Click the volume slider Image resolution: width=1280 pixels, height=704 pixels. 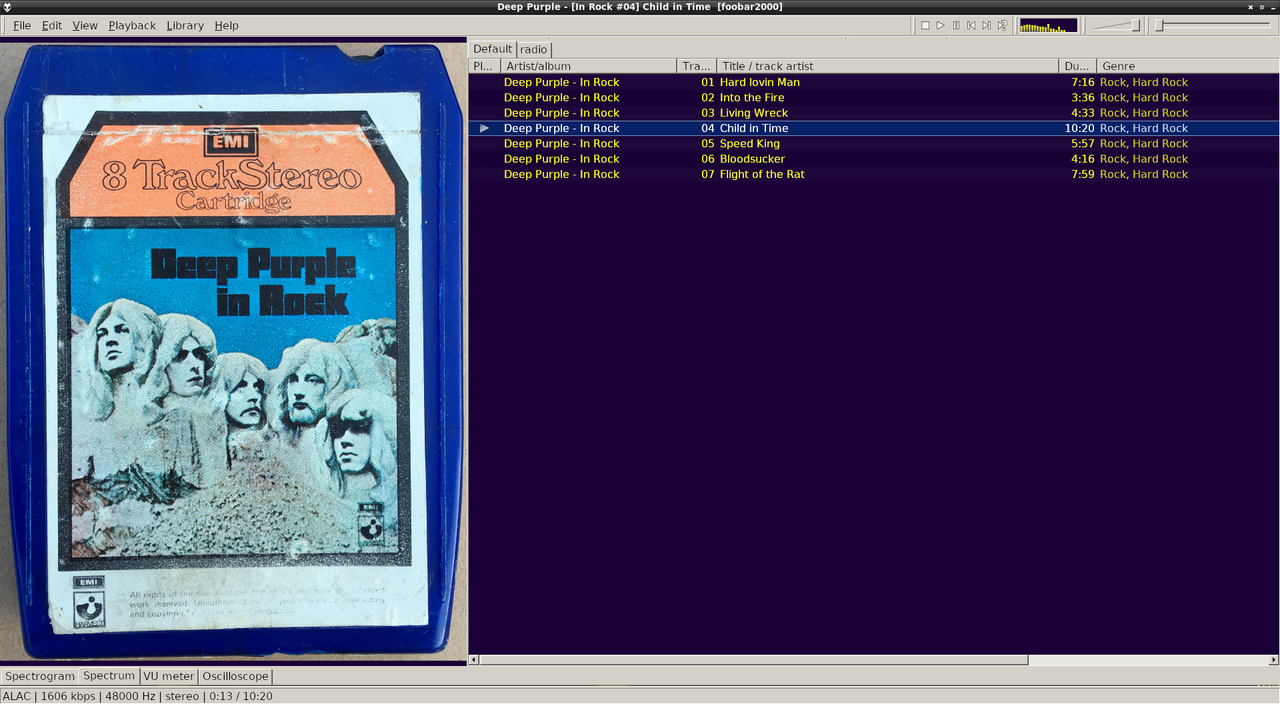(x=1116, y=25)
